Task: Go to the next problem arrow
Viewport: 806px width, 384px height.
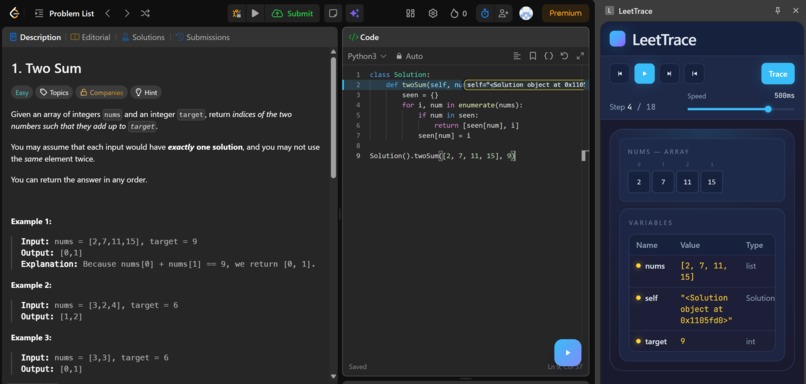Action: (127, 14)
